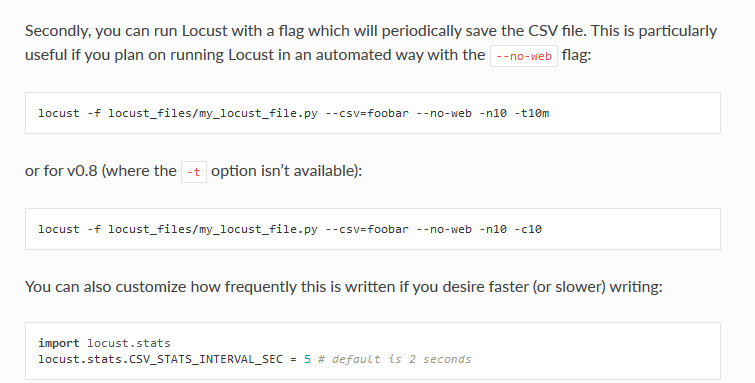755x383 pixels.
Task: Click locust.stats after the import keyword
Action: tap(129, 343)
